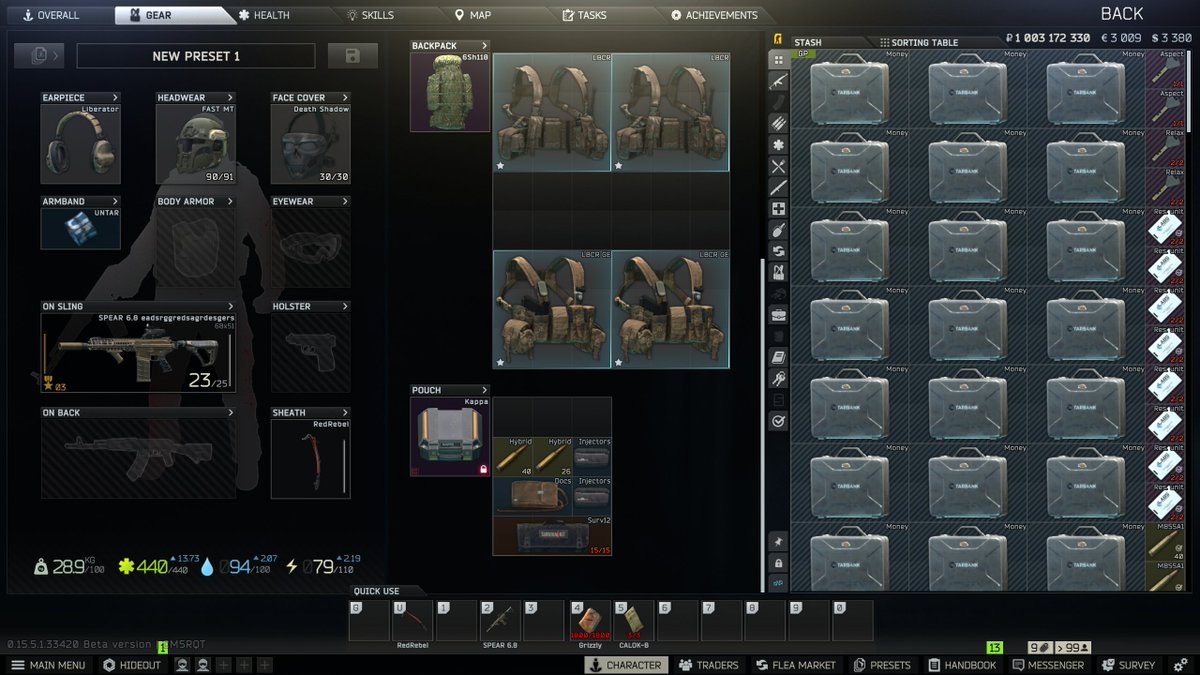Click the preset save floppy icon
The height and width of the screenshot is (675, 1200).
tap(352, 56)
